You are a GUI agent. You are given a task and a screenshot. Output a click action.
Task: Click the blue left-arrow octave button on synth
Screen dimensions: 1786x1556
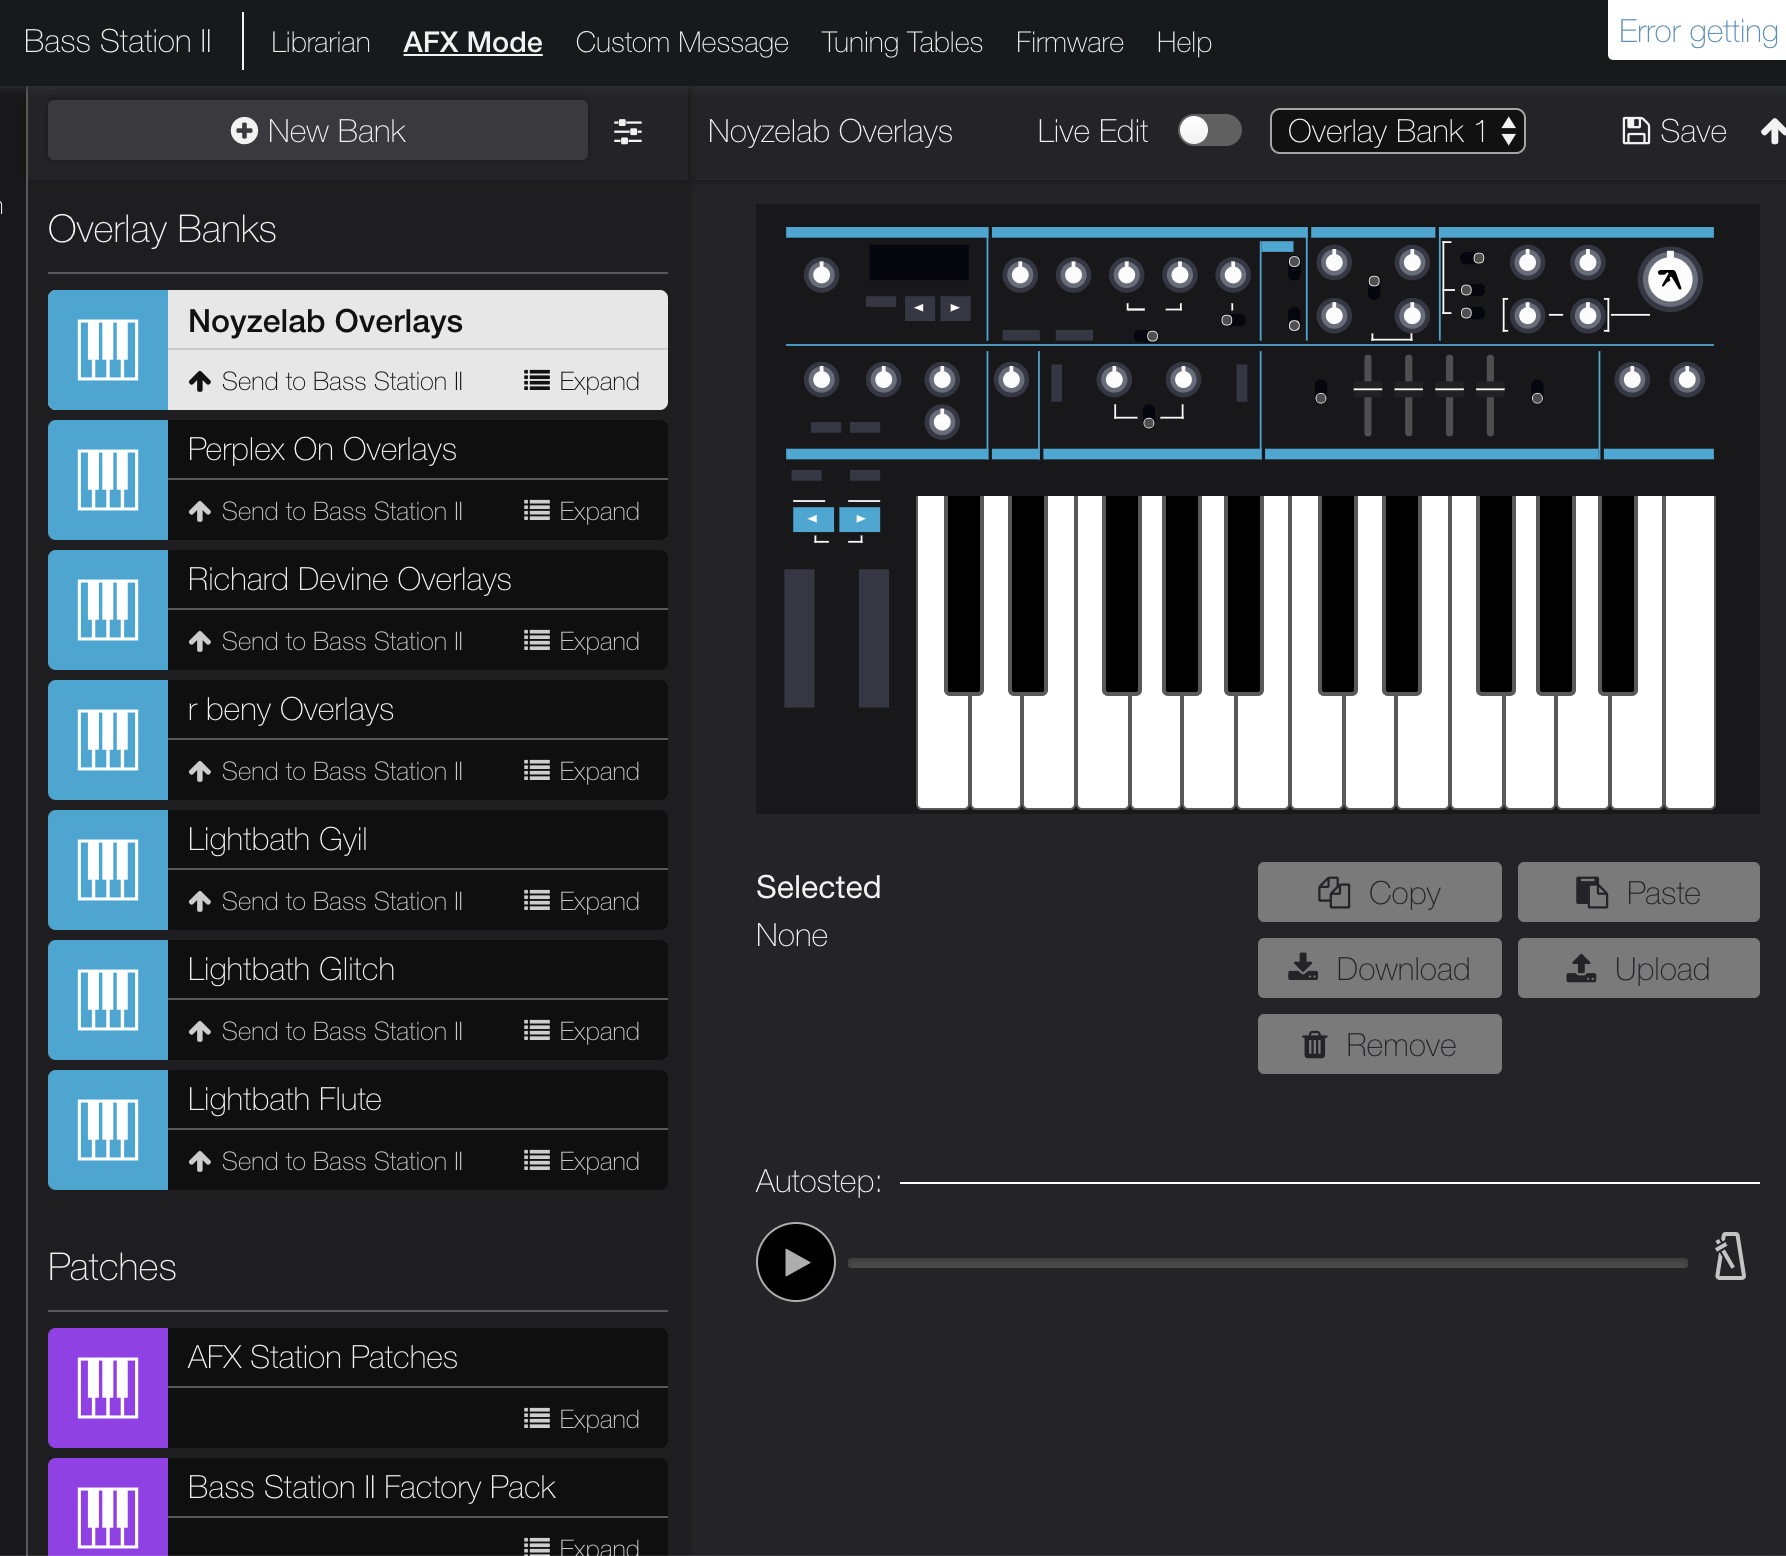click(x=813, y=519)
